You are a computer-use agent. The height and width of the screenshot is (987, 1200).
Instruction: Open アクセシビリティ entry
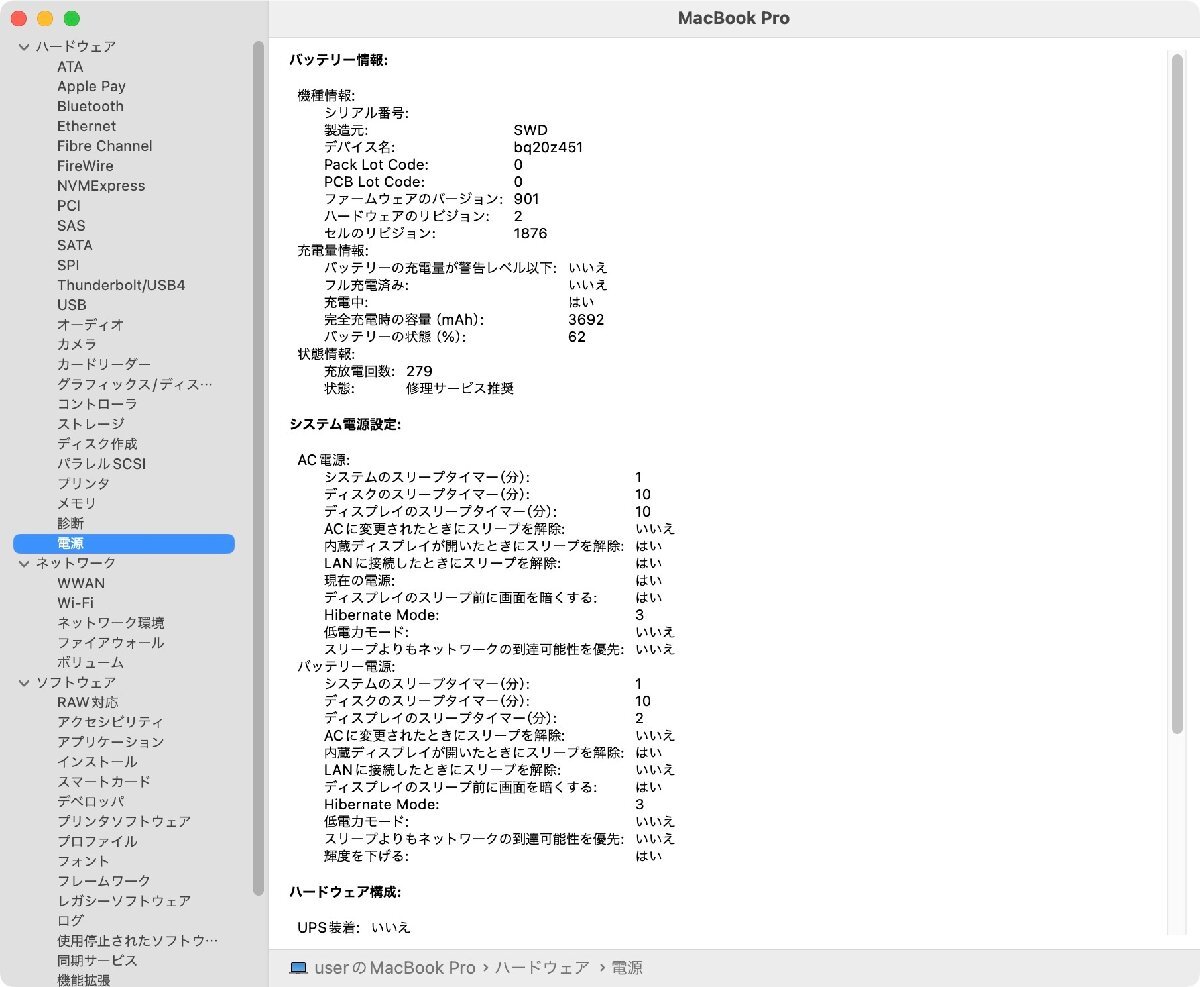point(110,722)
